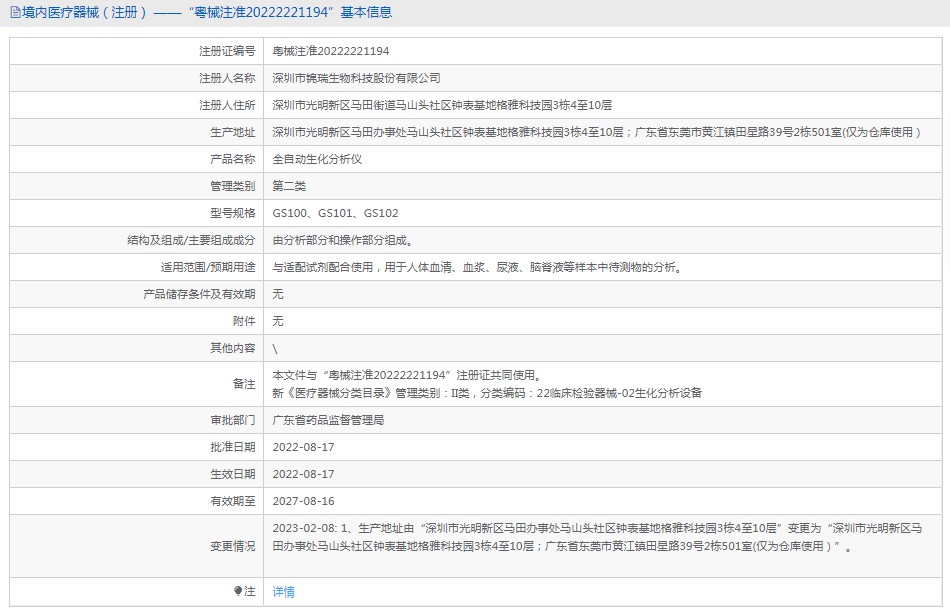This screenshot has width=950, height=612.
Task: Click the 生效日期 row label
Action: [x=232, y=474]
